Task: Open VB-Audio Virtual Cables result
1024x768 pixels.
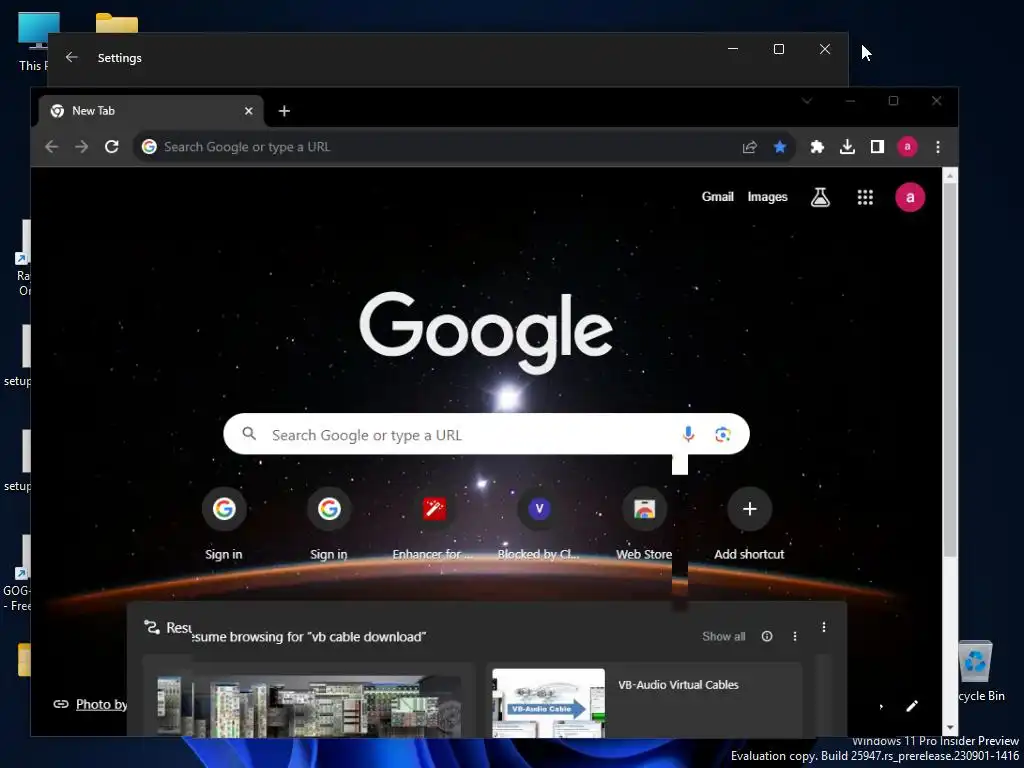Action: [x=678, y=684]
